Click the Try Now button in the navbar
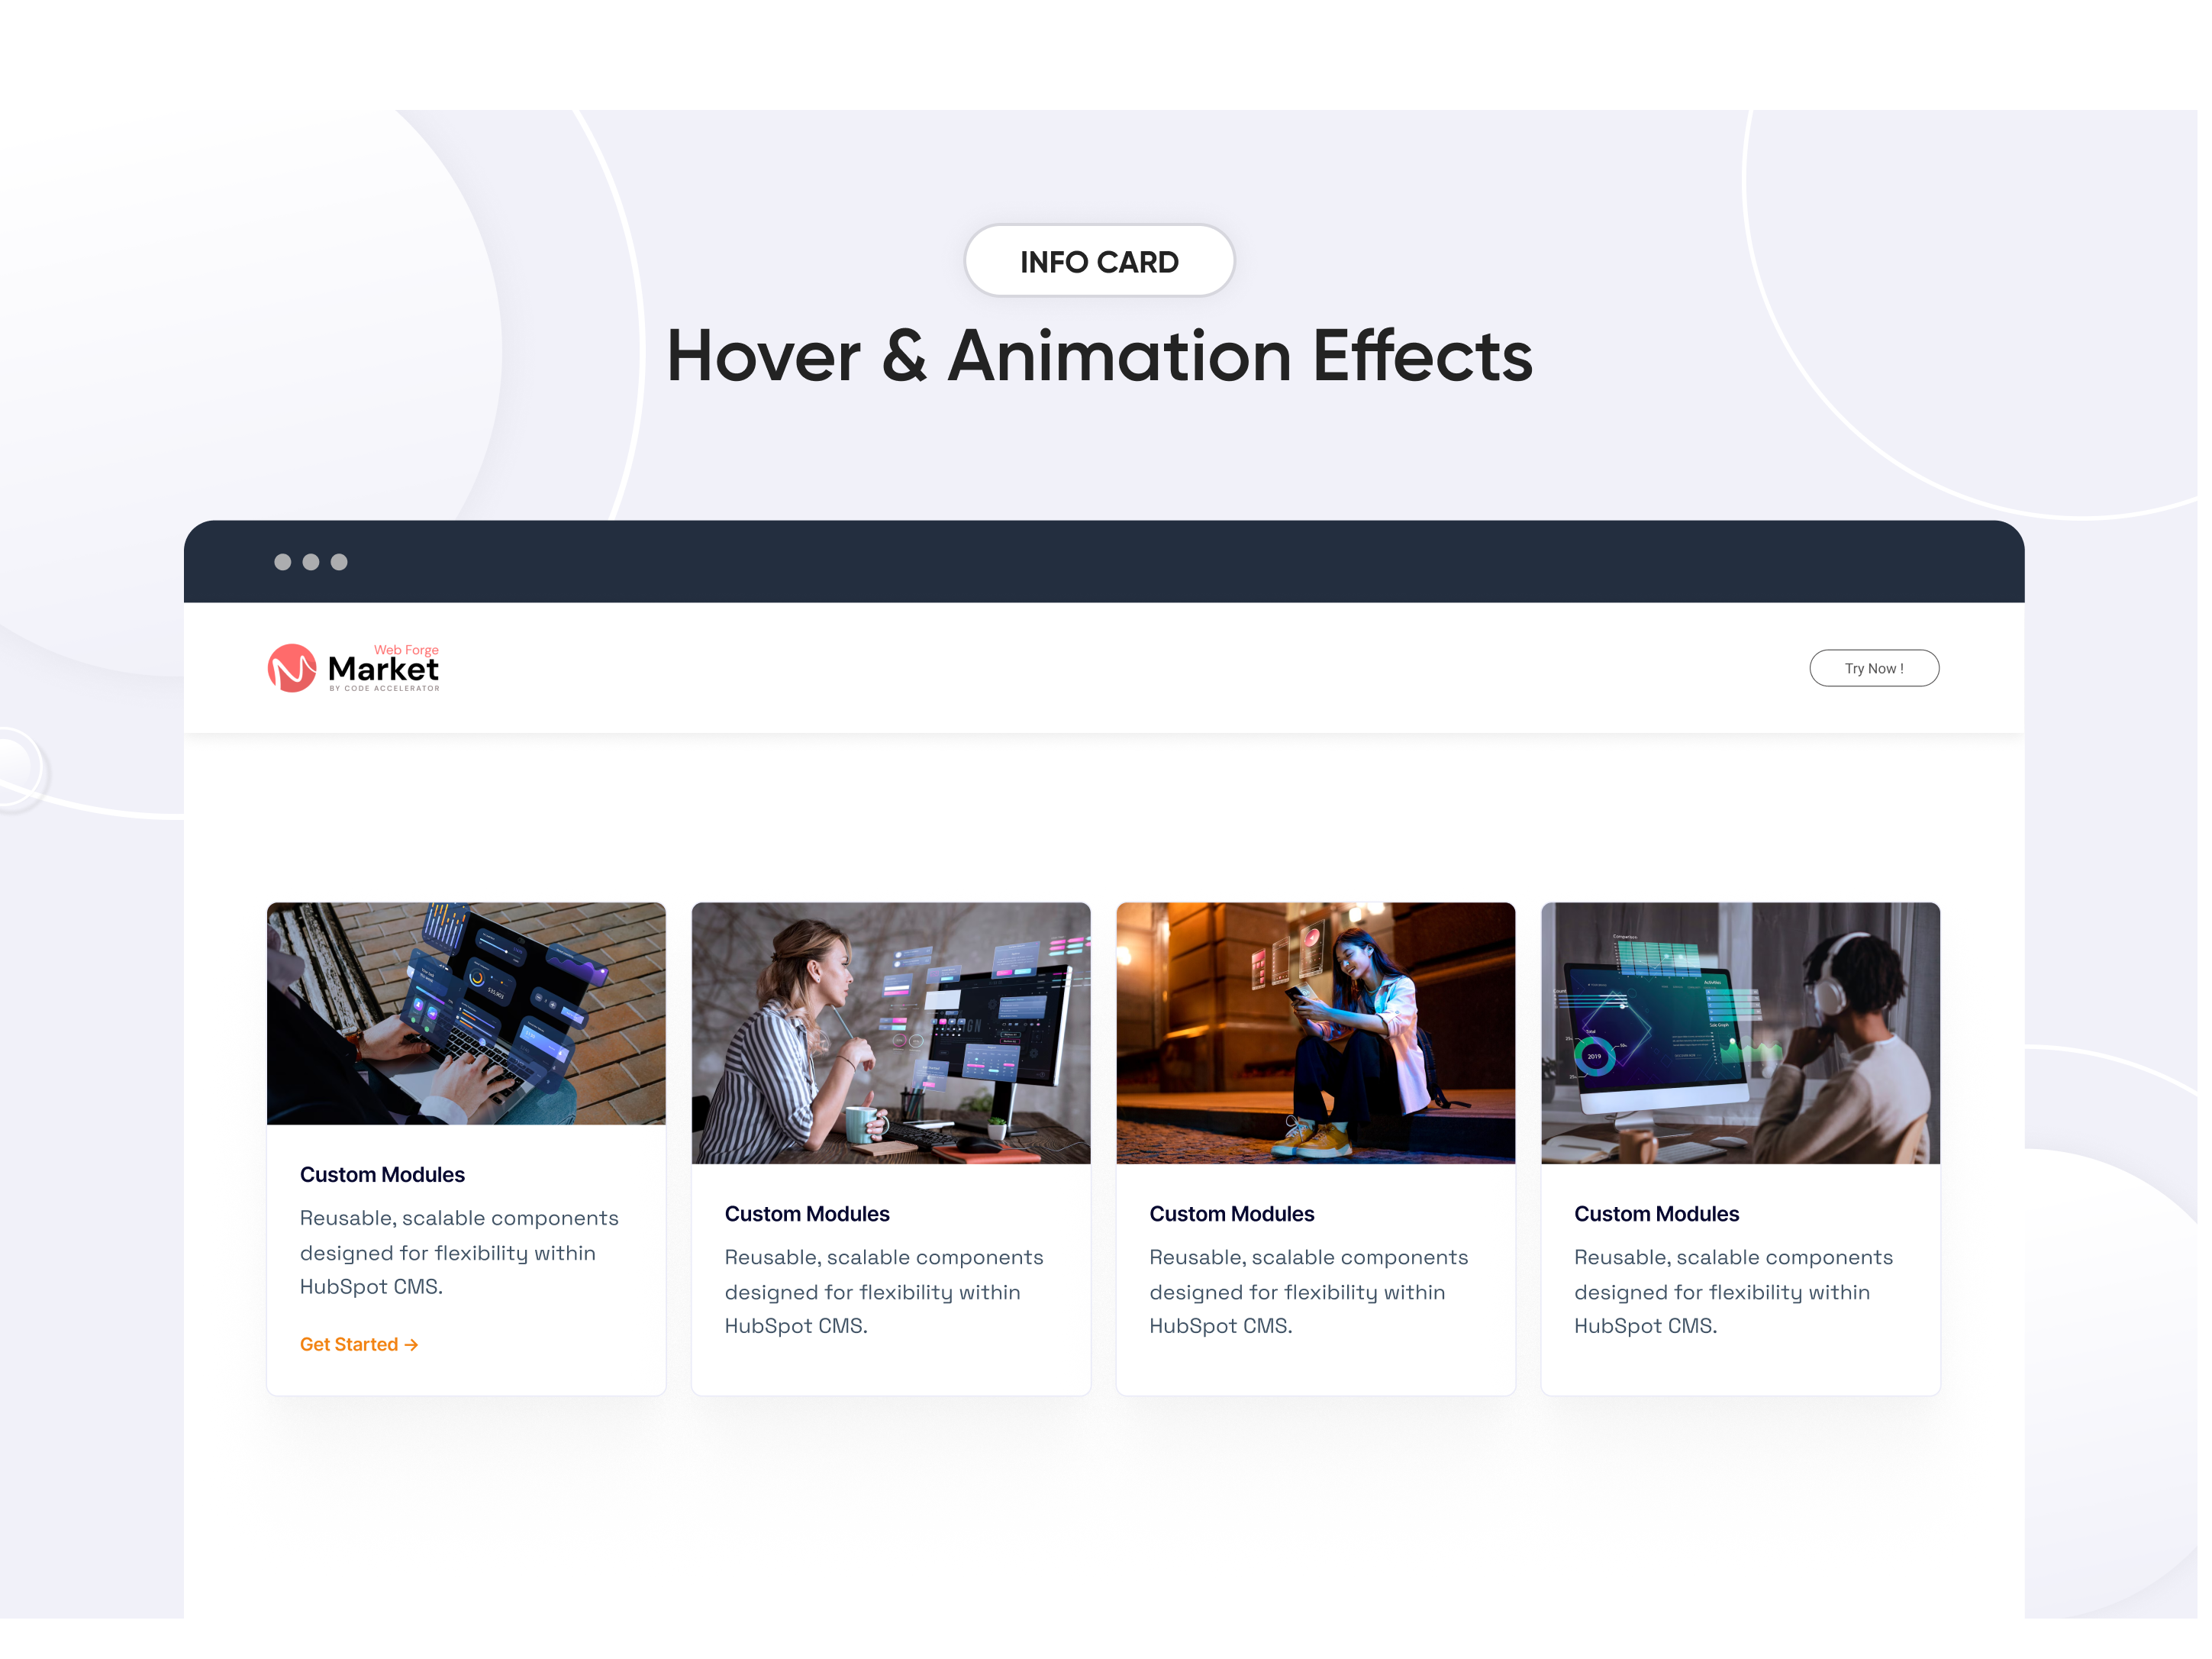This screenshot has height=1659, width=2212. tap(1874, 668)
